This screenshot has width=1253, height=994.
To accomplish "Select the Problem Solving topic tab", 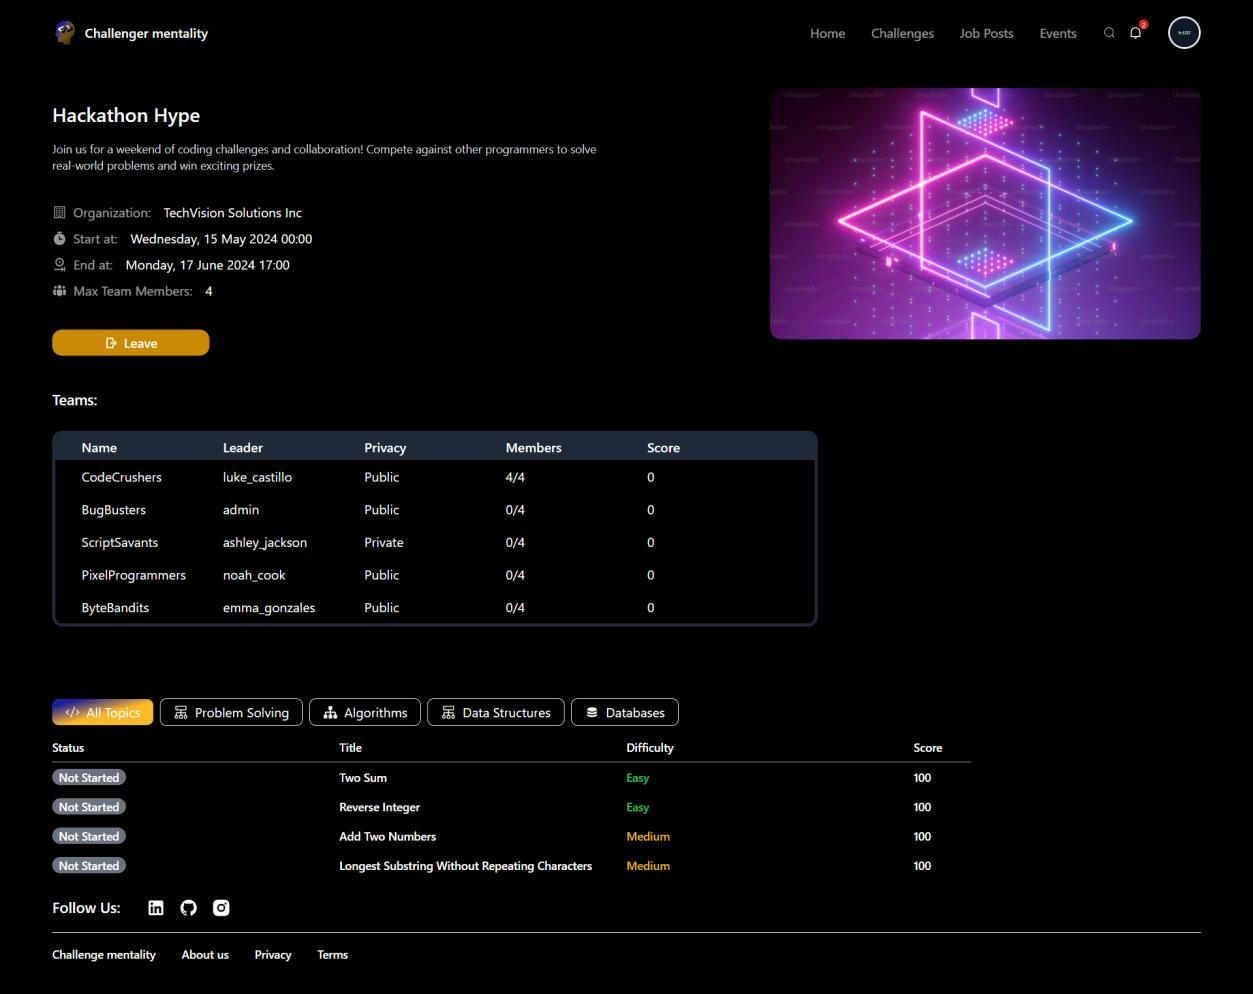I will pos(231,712).
